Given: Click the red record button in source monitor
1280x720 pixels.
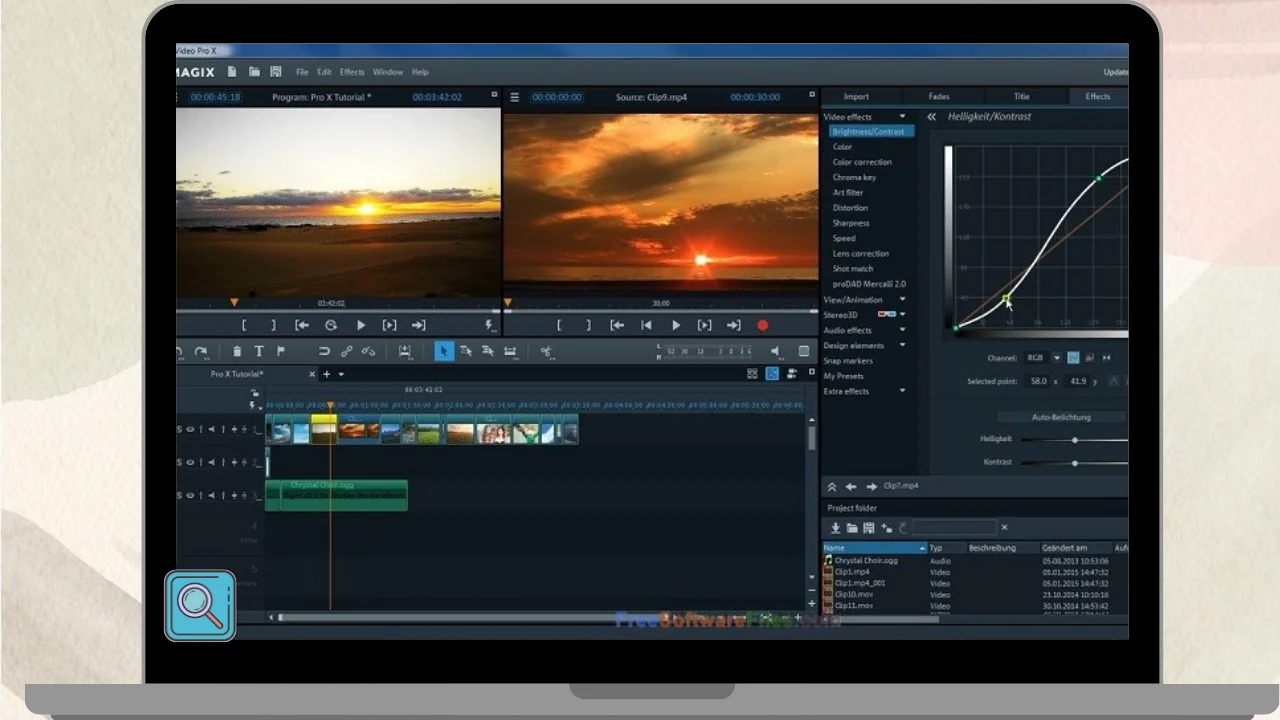Looking at the screenshot, I should [763, 325].
